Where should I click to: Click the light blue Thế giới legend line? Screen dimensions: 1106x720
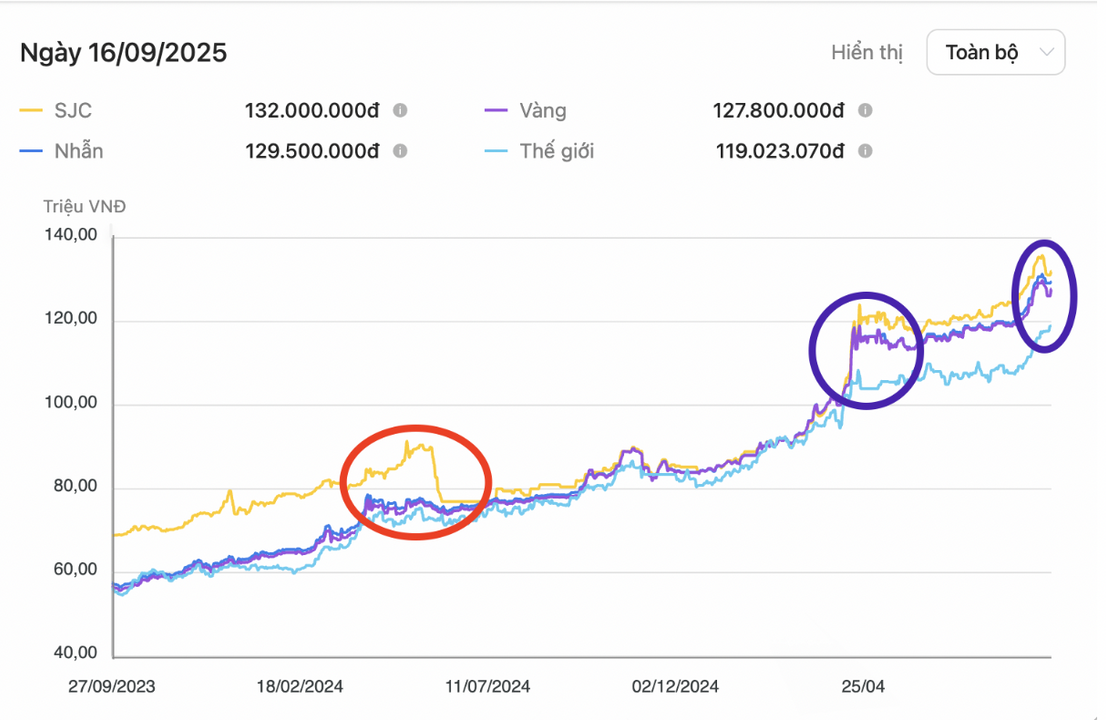[x=497, y=152]
